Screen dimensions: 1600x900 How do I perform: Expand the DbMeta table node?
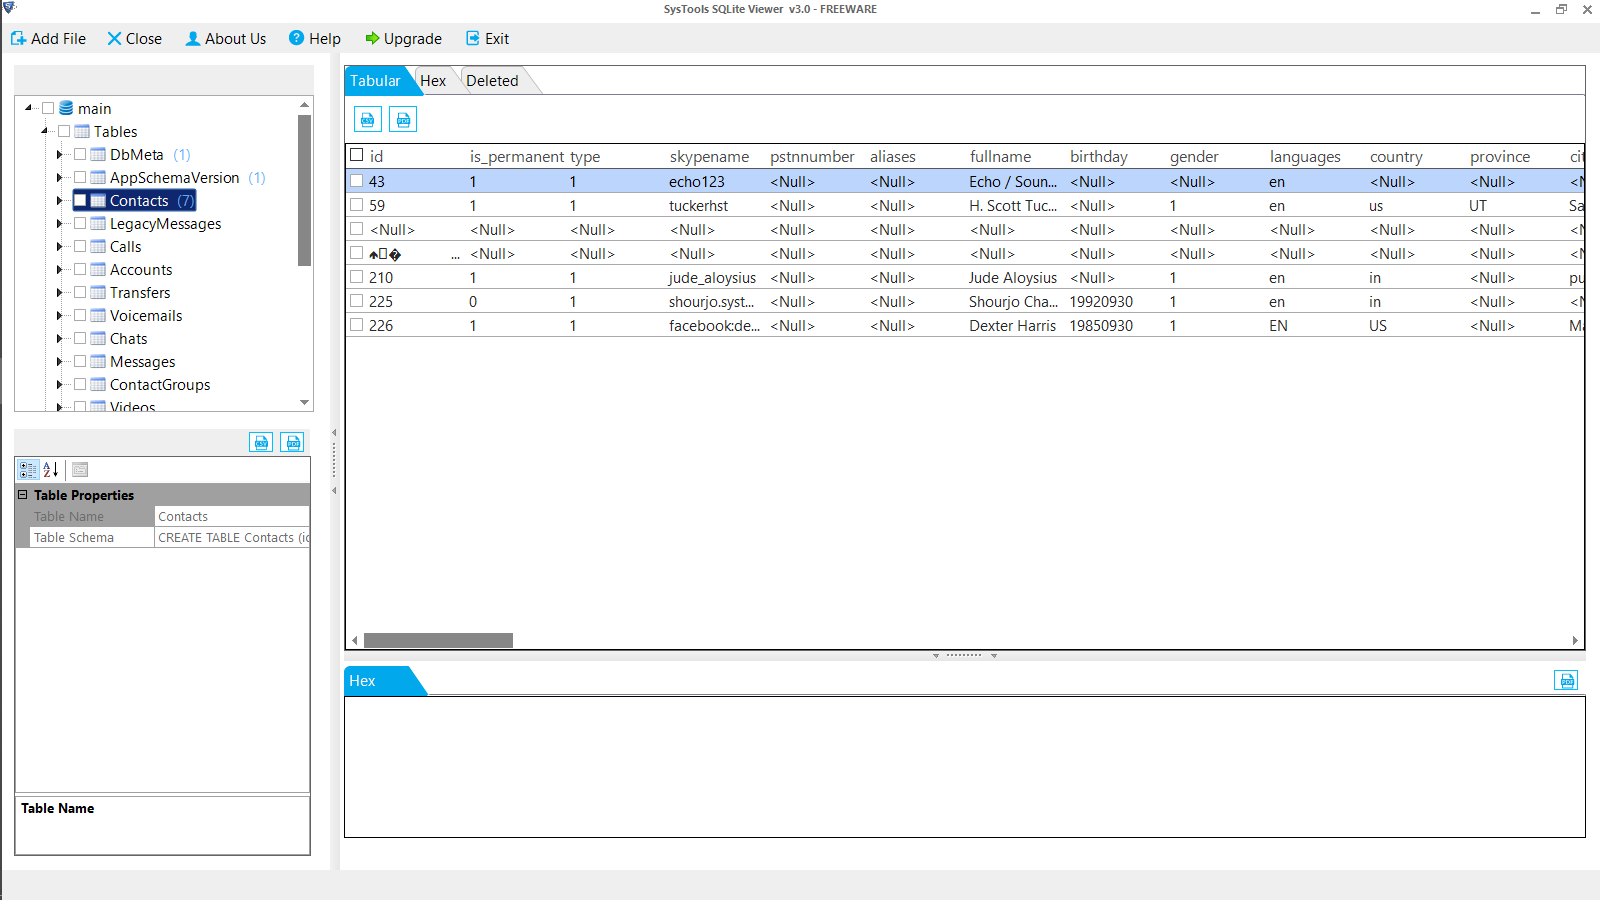click(60, 154)
